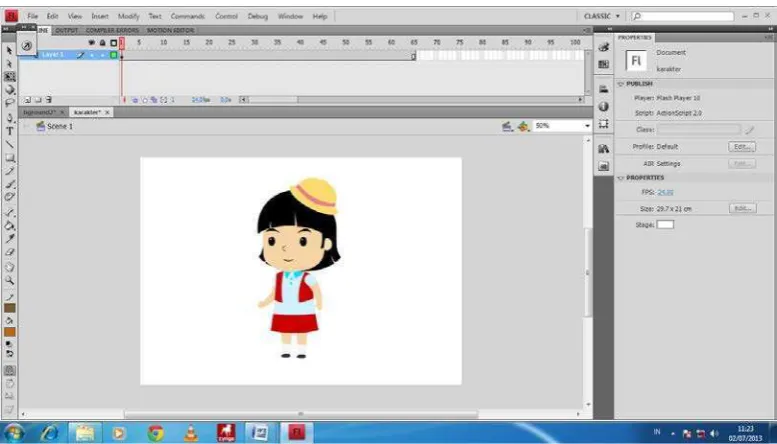
Task: Click the New Layer icon in timeline
Action: [x=27, y=100]
